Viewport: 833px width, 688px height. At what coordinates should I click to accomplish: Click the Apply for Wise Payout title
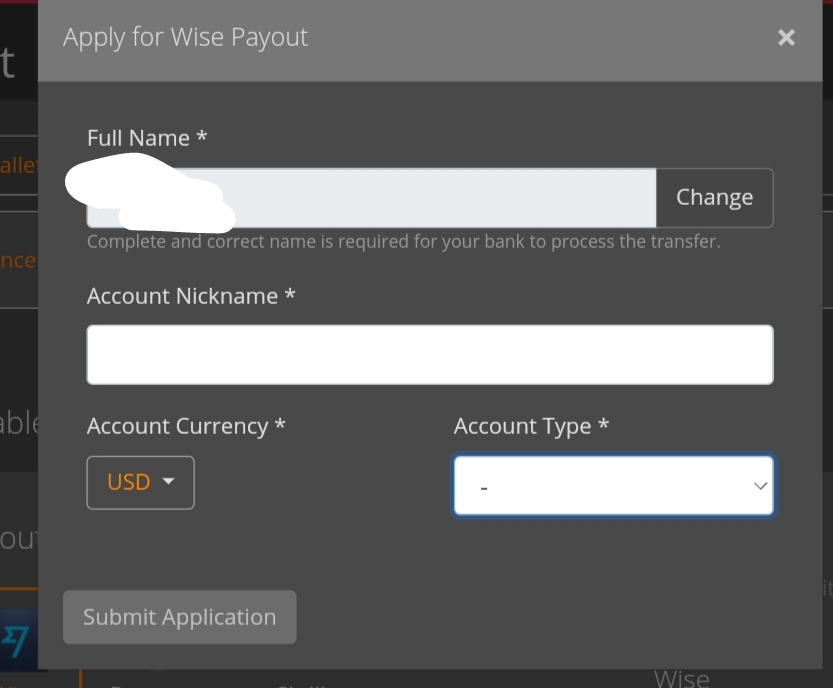point(185,37)
